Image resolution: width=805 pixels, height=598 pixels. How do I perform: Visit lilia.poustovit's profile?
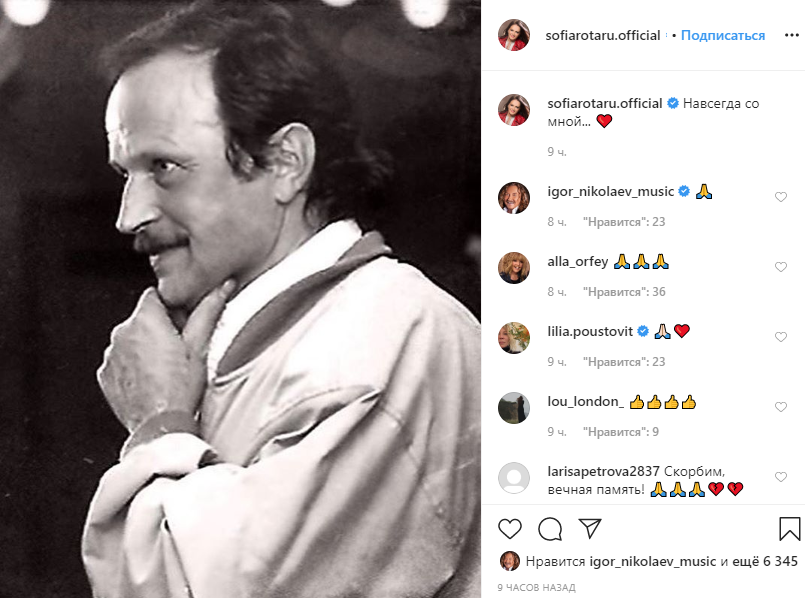[591, 331]
